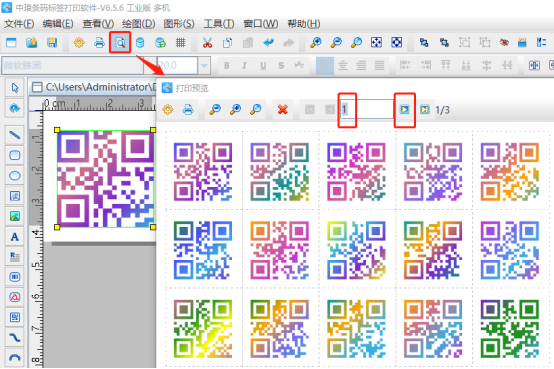
Task: Select the text tool A icon
Action: pyautogui.click(x=14, y=236)
